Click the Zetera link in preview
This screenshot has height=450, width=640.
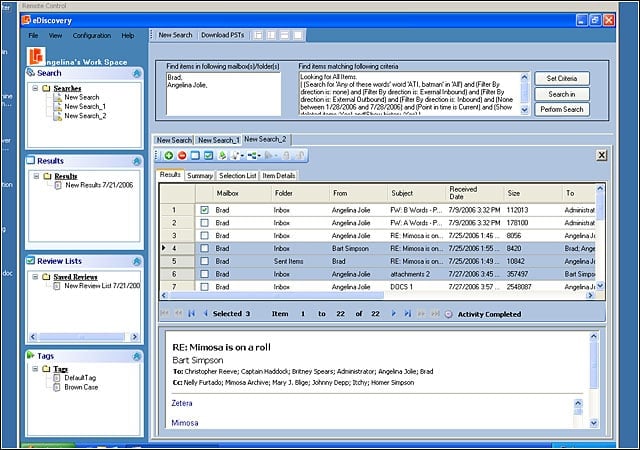coord(182,403)
